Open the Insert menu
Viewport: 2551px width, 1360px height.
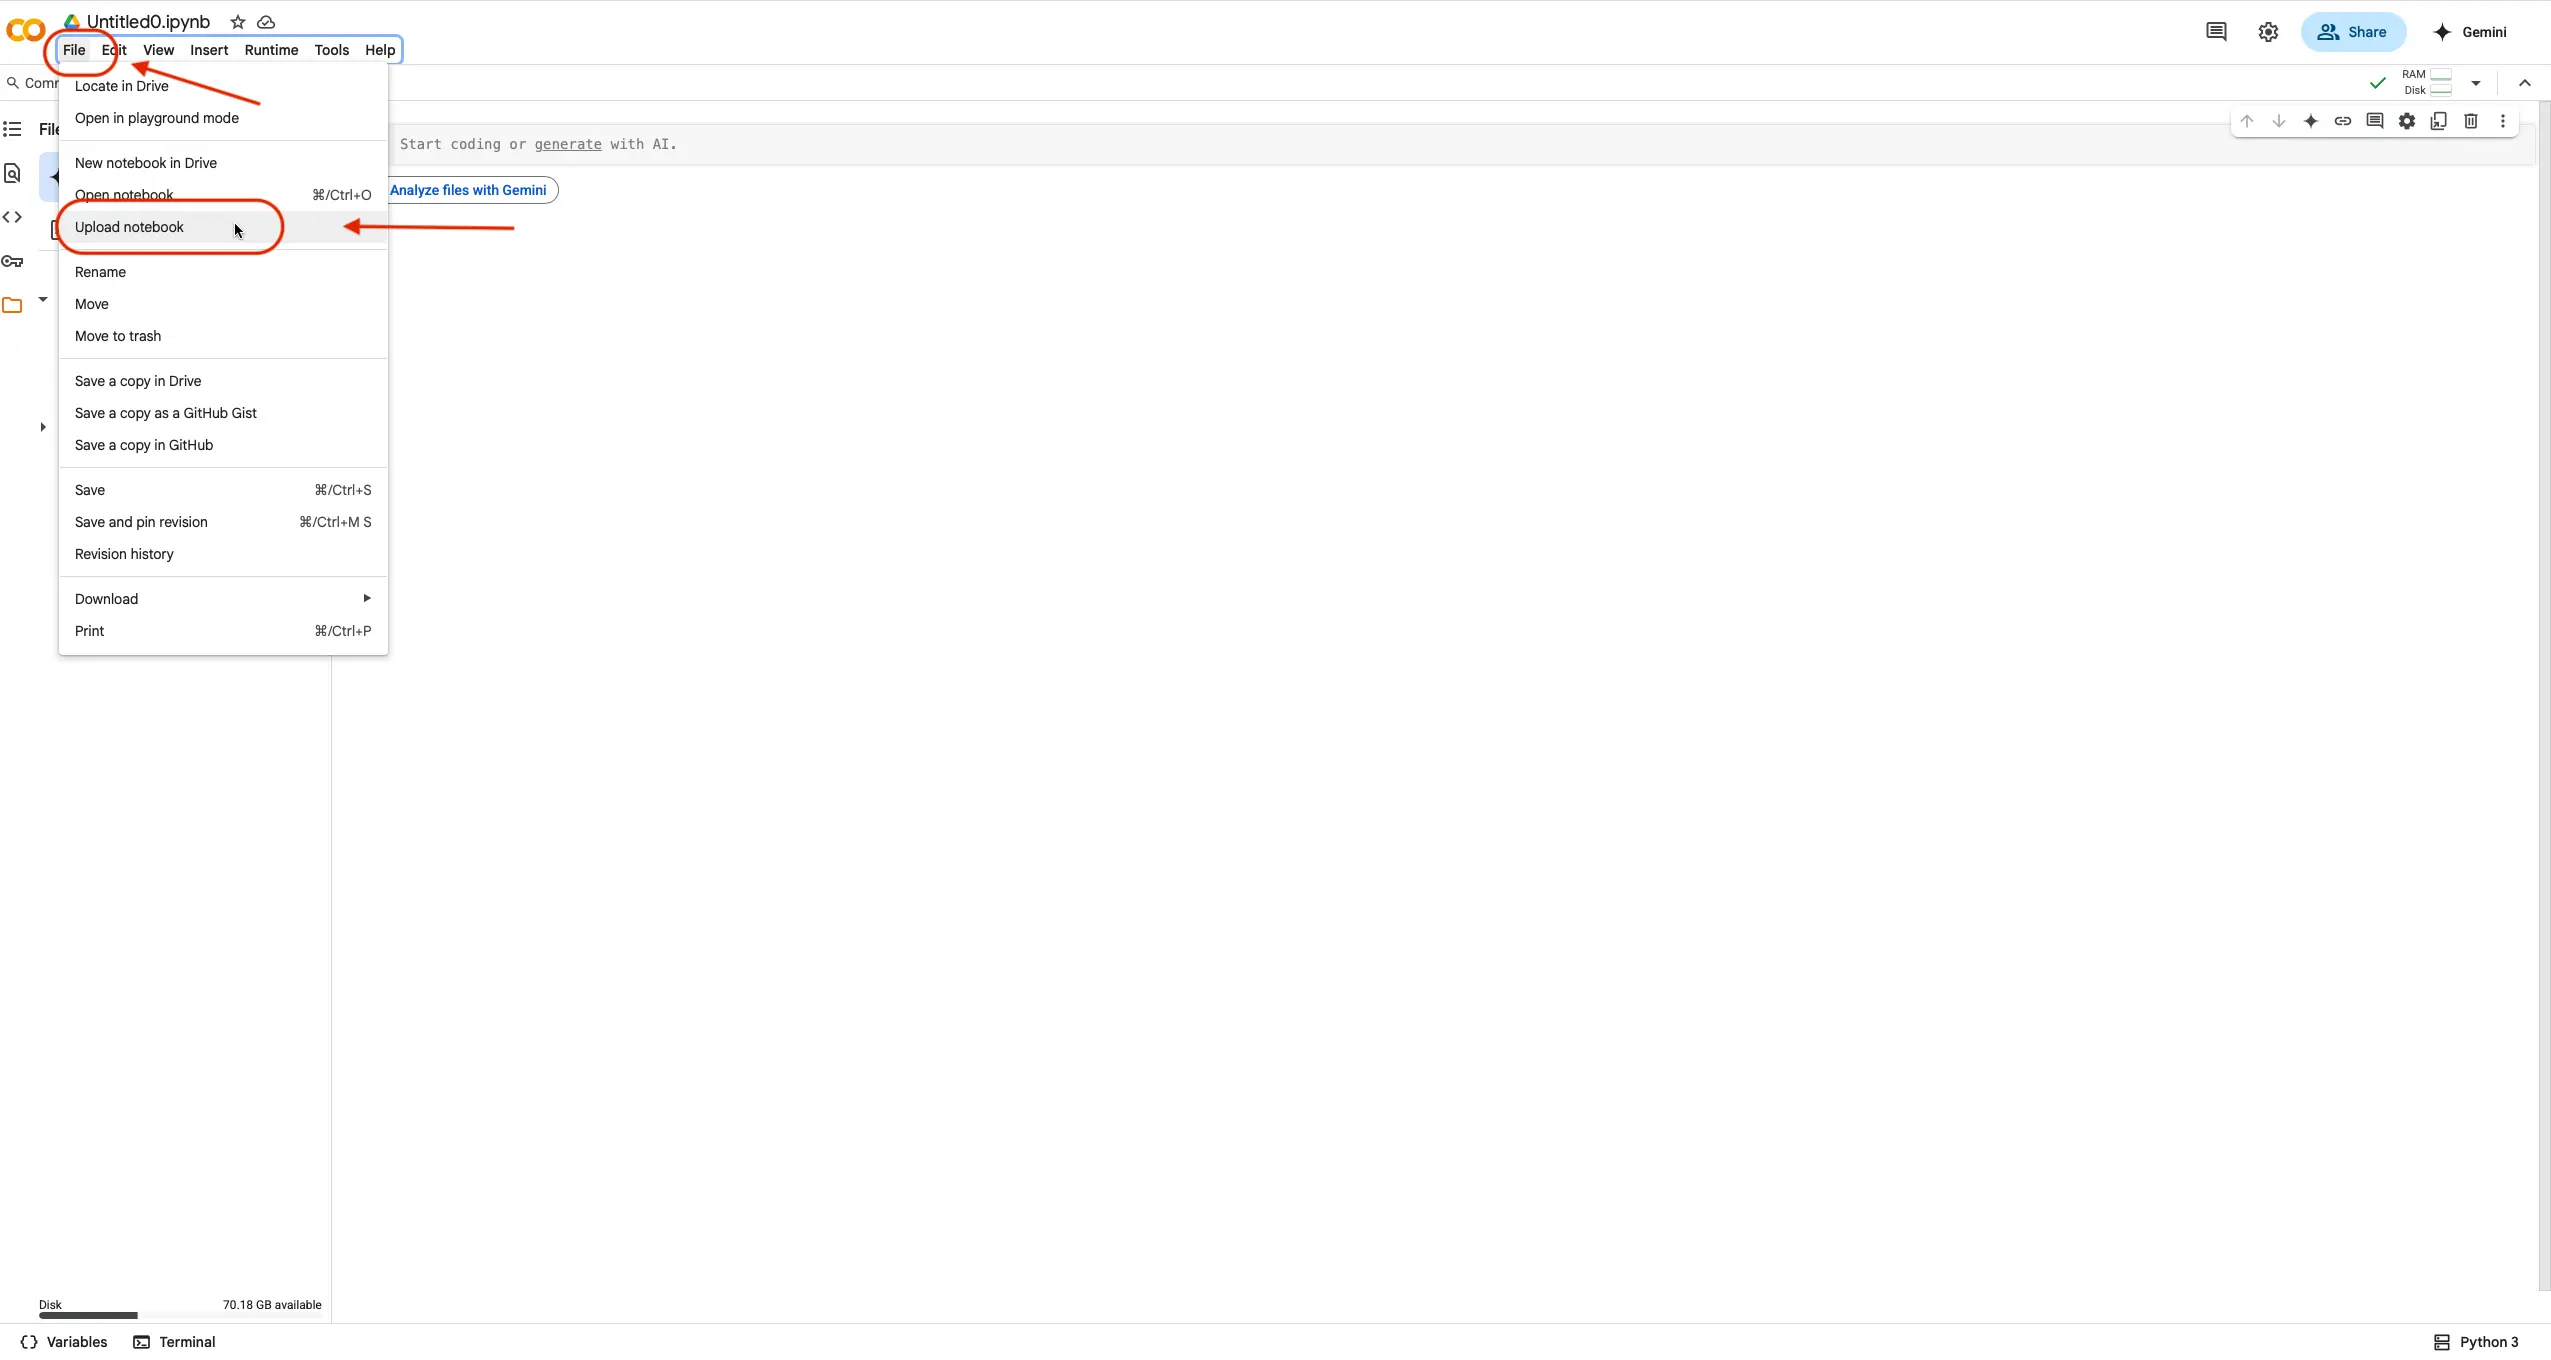pos(209,50)
